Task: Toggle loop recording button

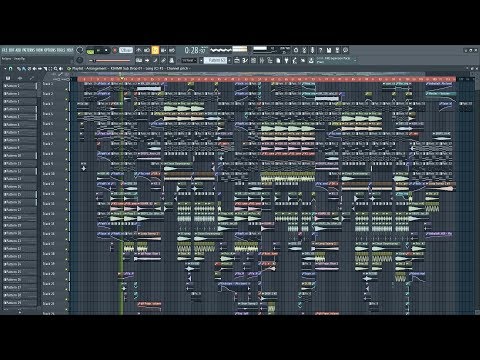Action: (x=172, y=50)
